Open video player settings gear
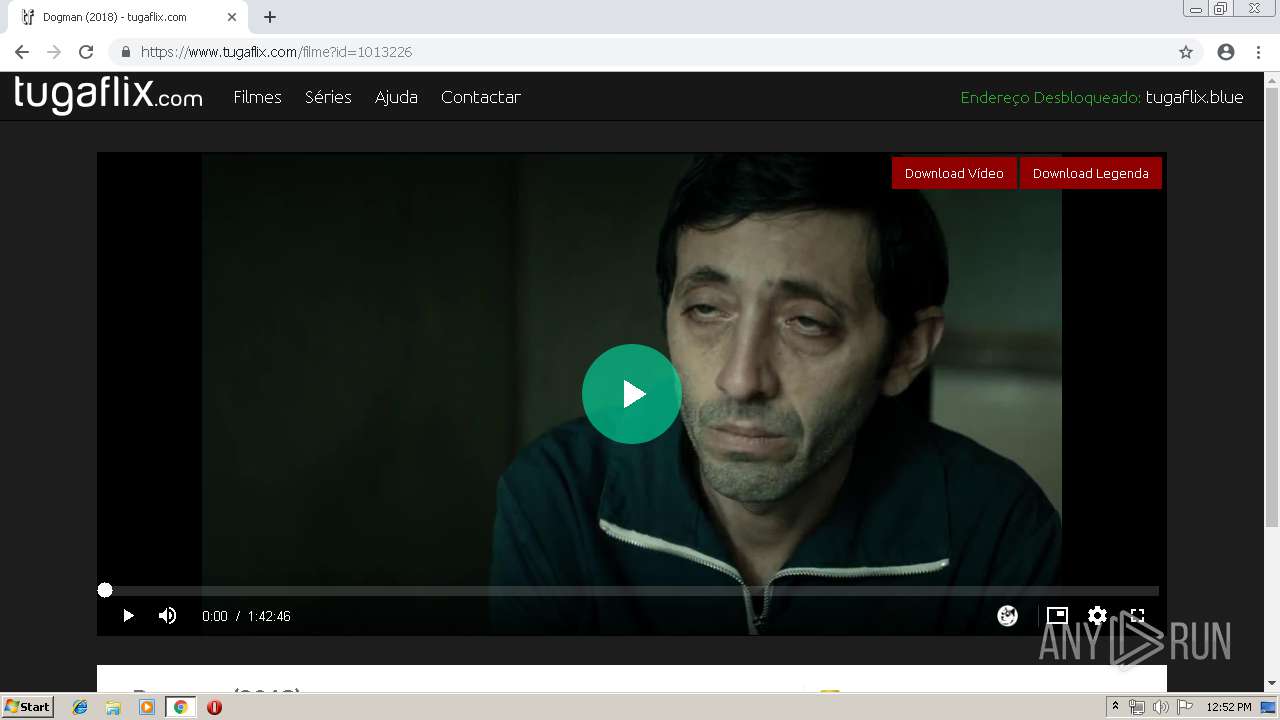The image size is (1280, 720). tap(1097, 616)
